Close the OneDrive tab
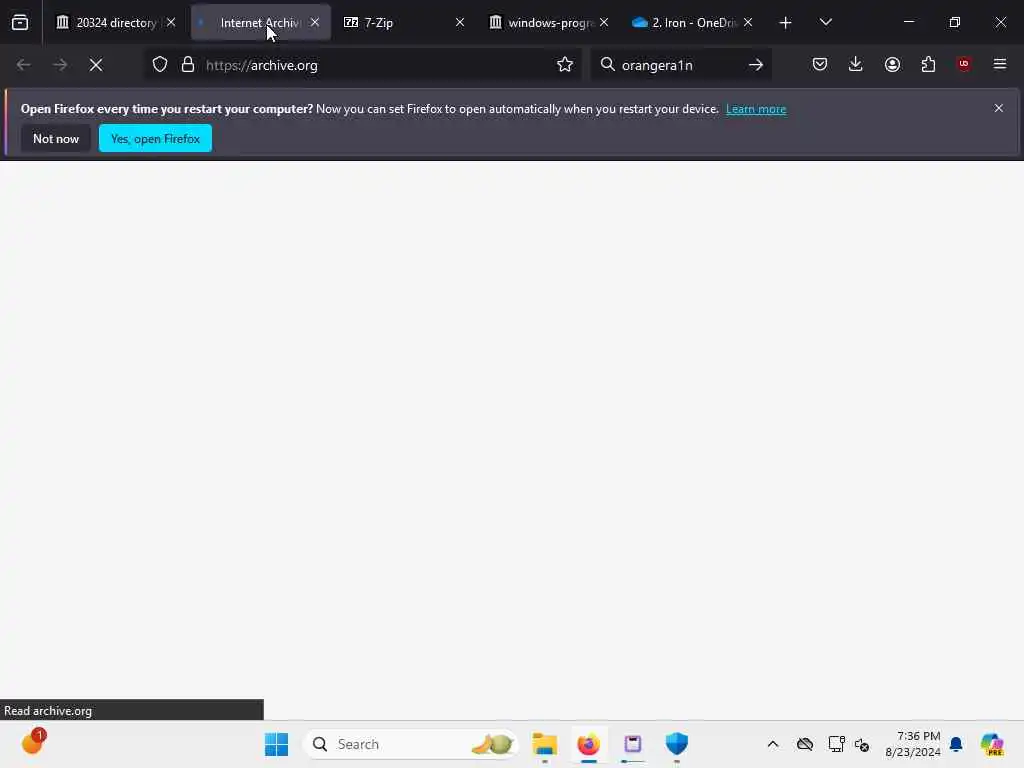Viewport: 1024px width, 768px height. tap(748, 23)
